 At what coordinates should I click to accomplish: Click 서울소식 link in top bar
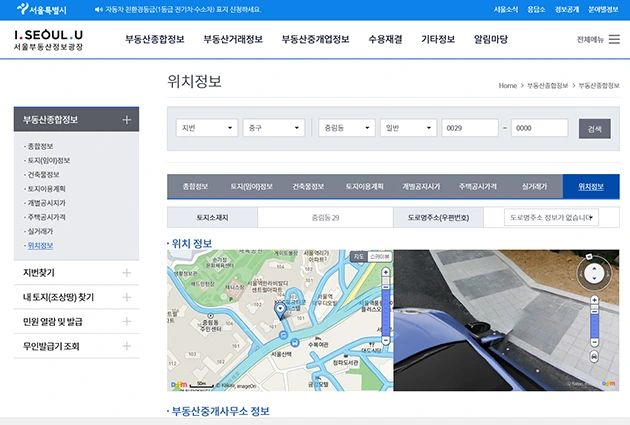[506, 9]
